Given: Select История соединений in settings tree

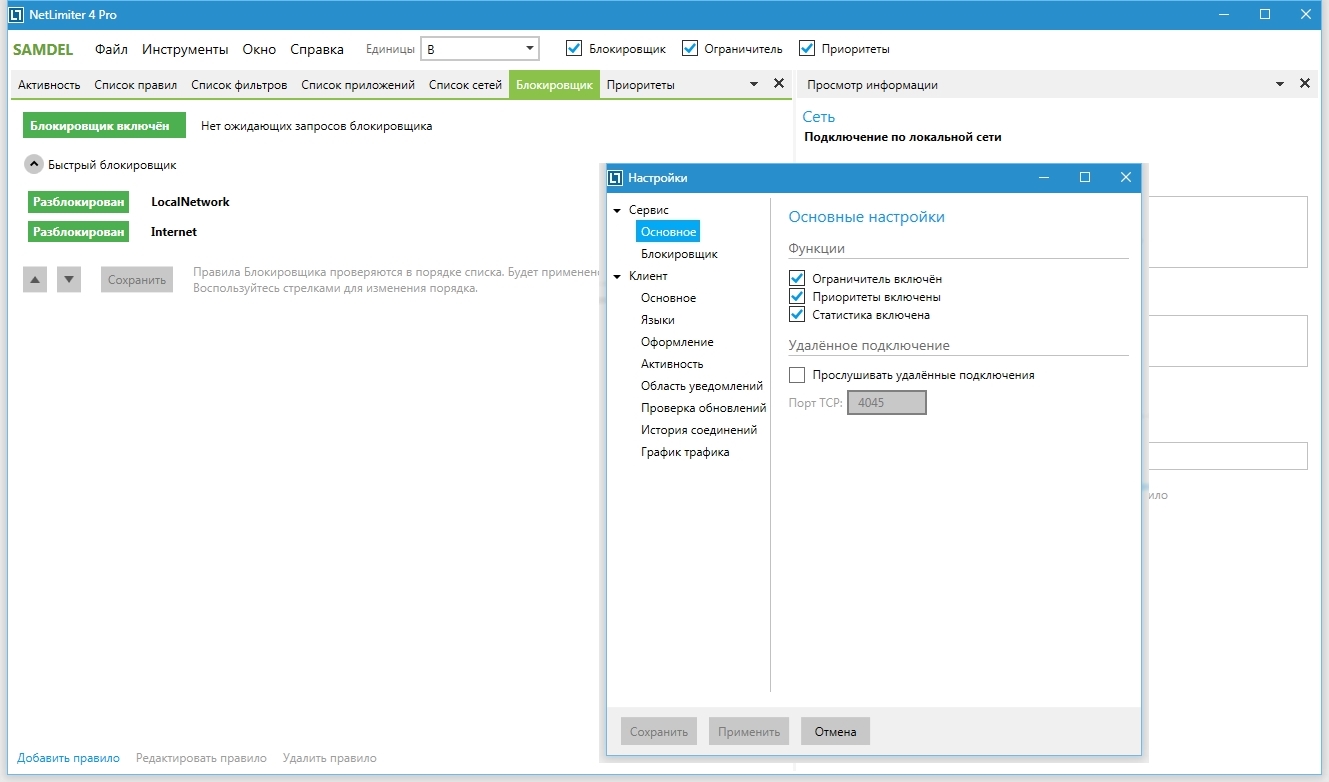Looking at the screenshot, I should (x=699, y=430).
